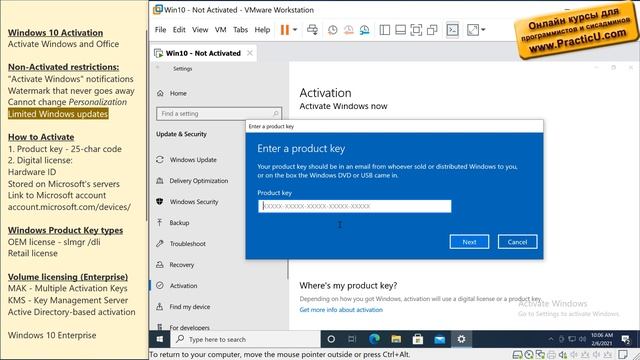Screen dimensions: 640x360
Task: Expand the Stretch Guest dropdown arrow
Action: click(x=483, y=30)
